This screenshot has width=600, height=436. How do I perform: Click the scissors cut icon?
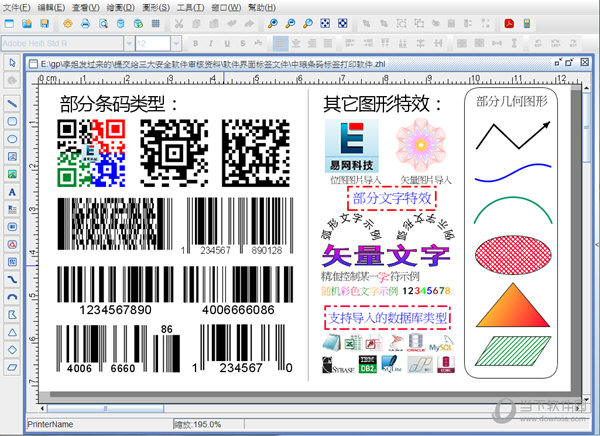(x=179, y=24)
